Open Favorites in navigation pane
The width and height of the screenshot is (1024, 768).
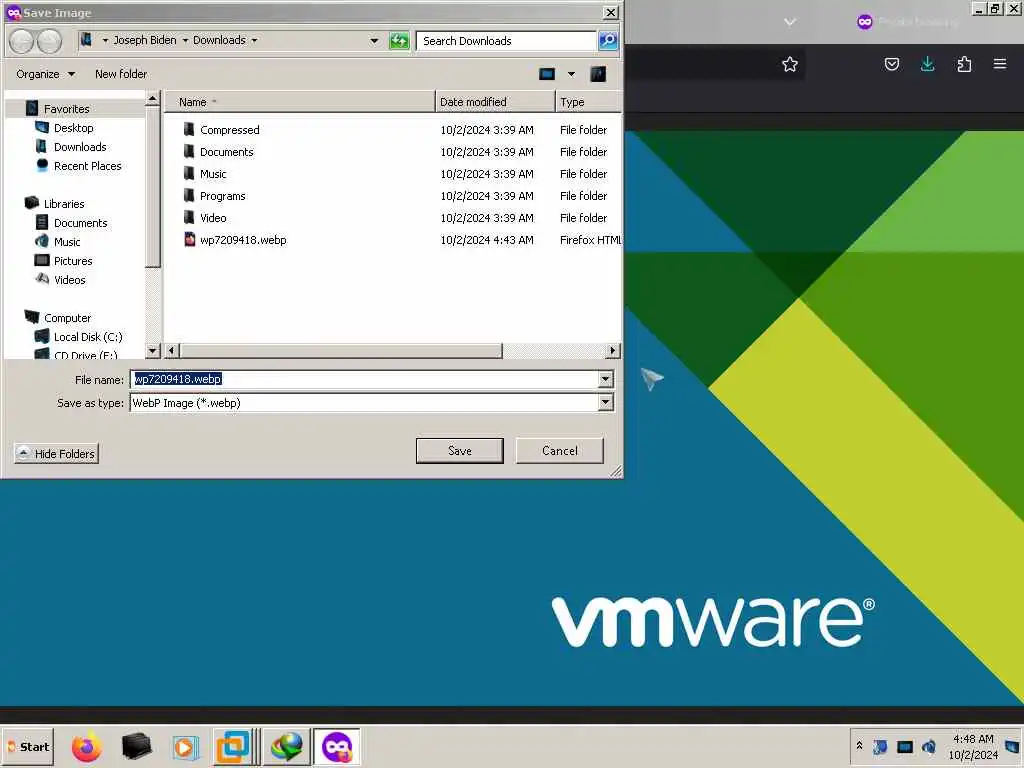[66, 108]
